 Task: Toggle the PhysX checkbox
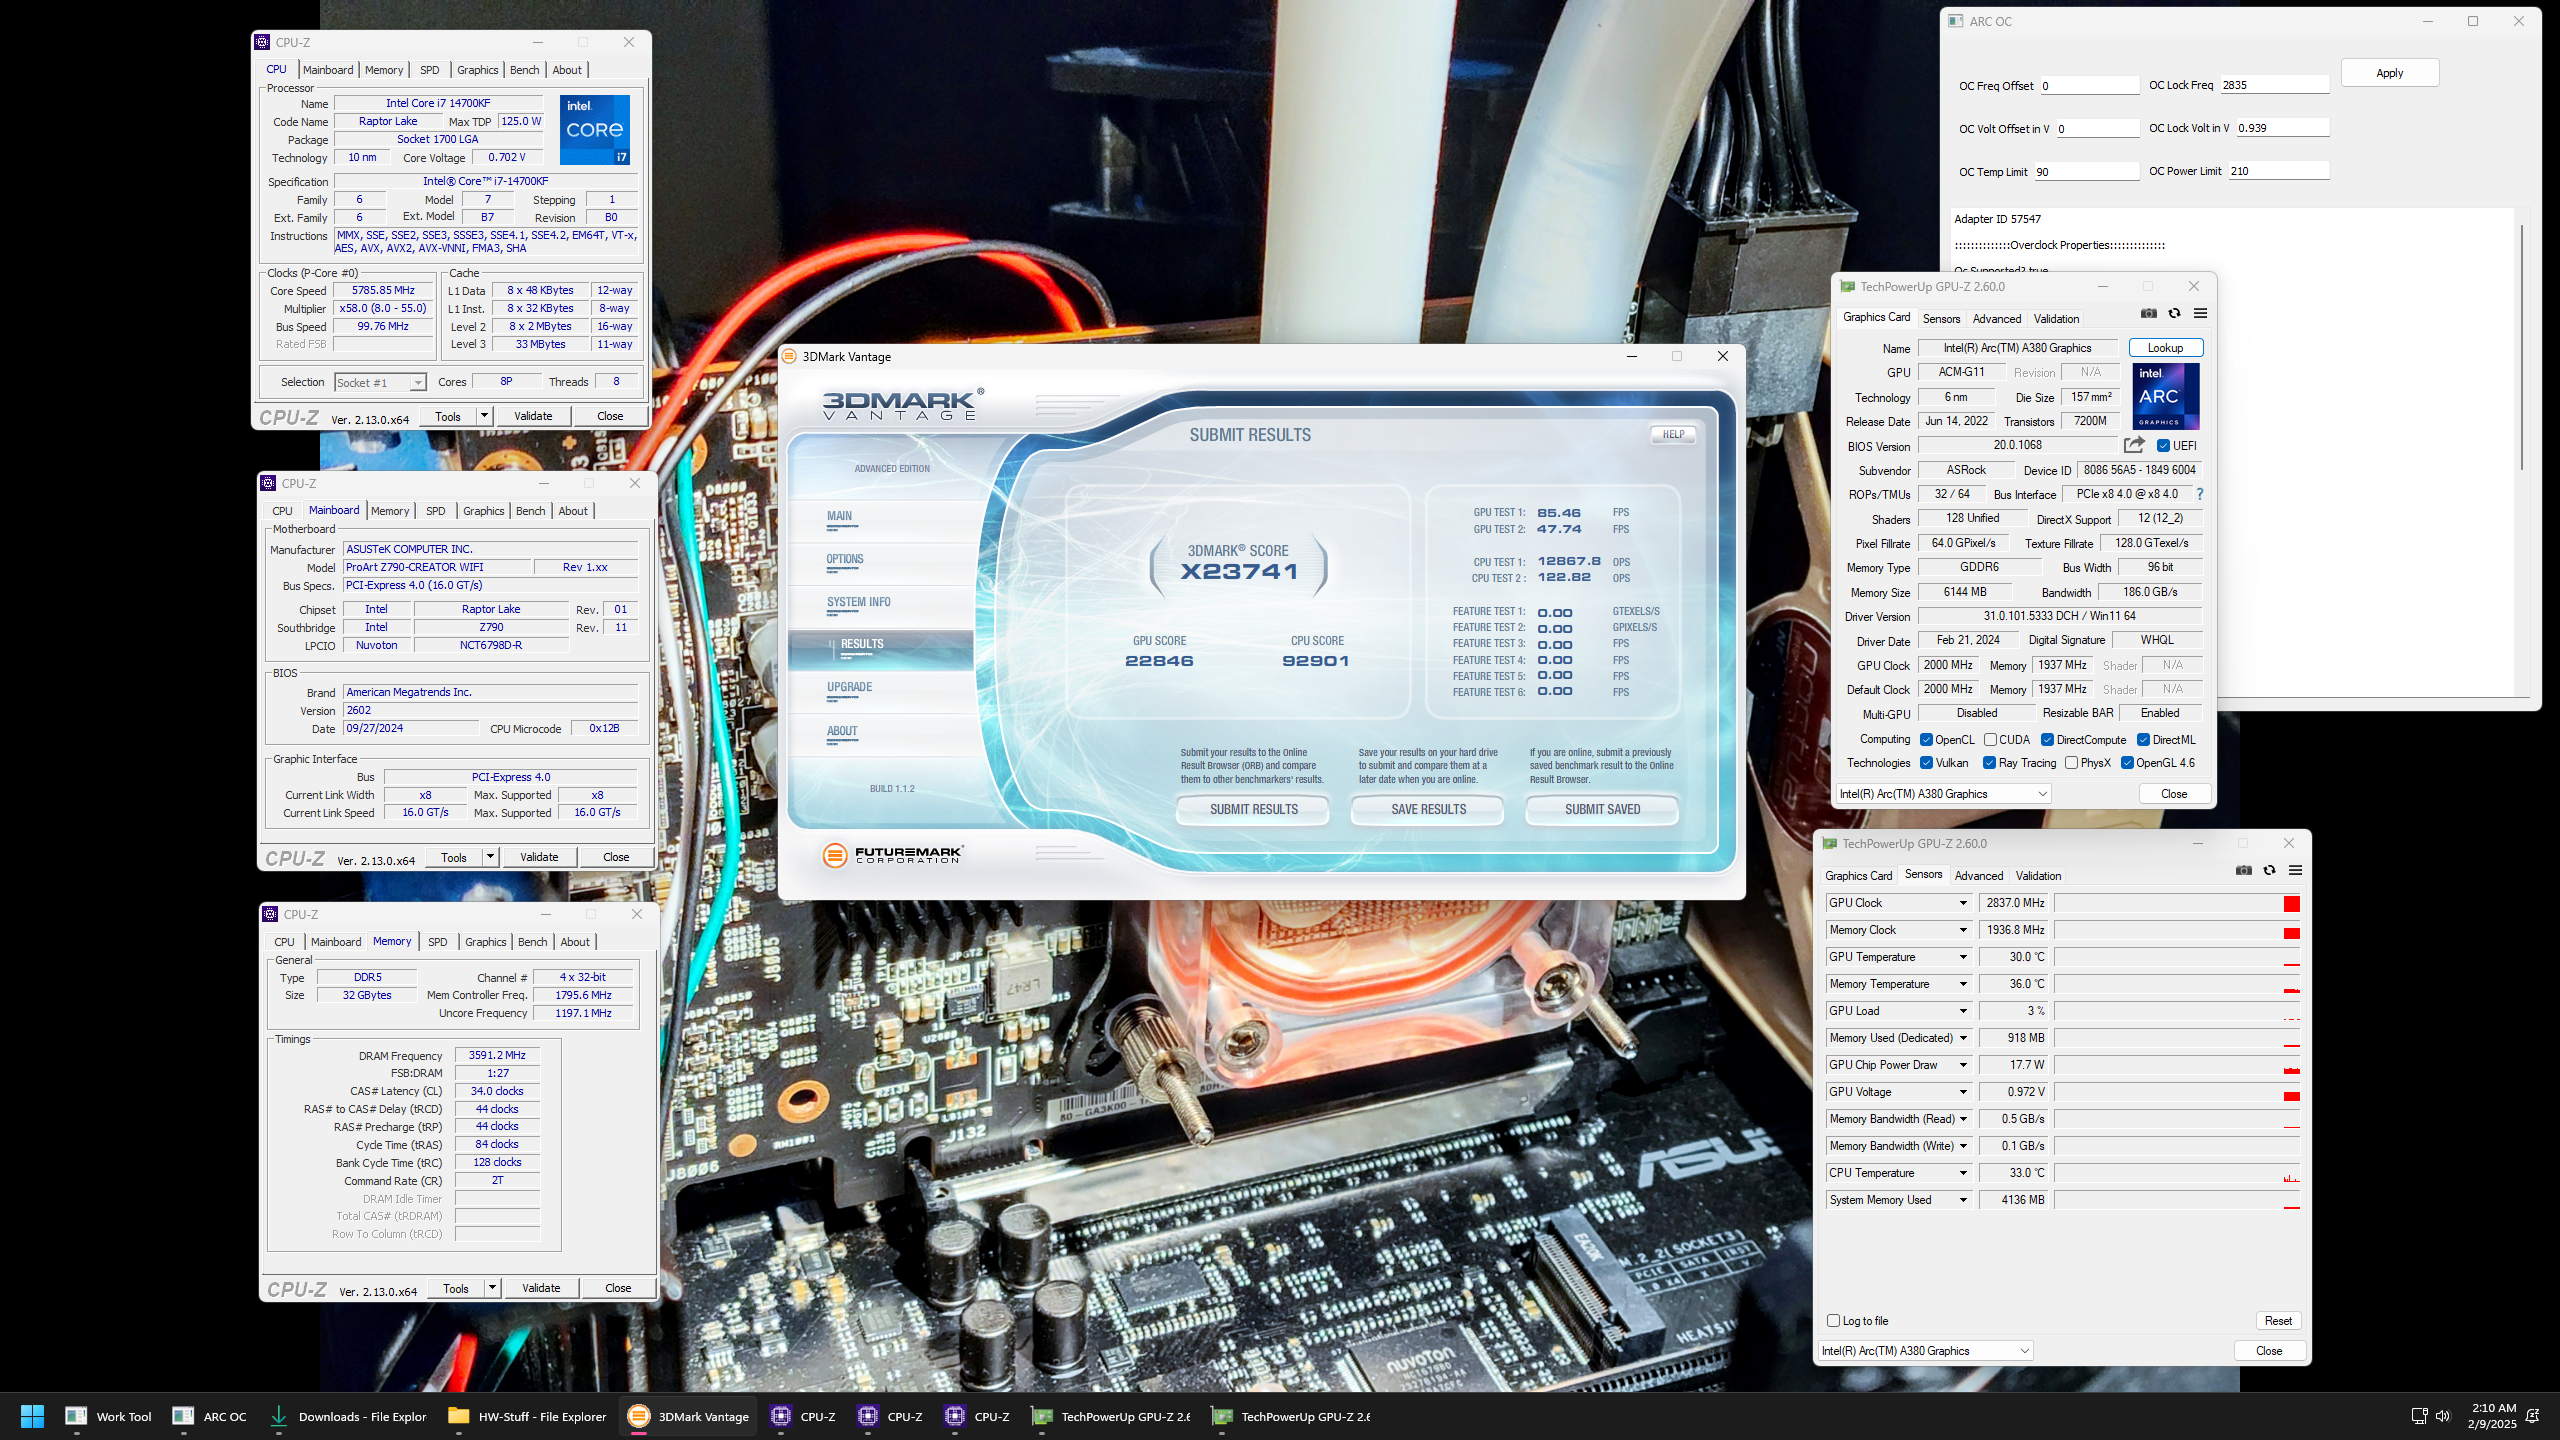point(2071,763)
